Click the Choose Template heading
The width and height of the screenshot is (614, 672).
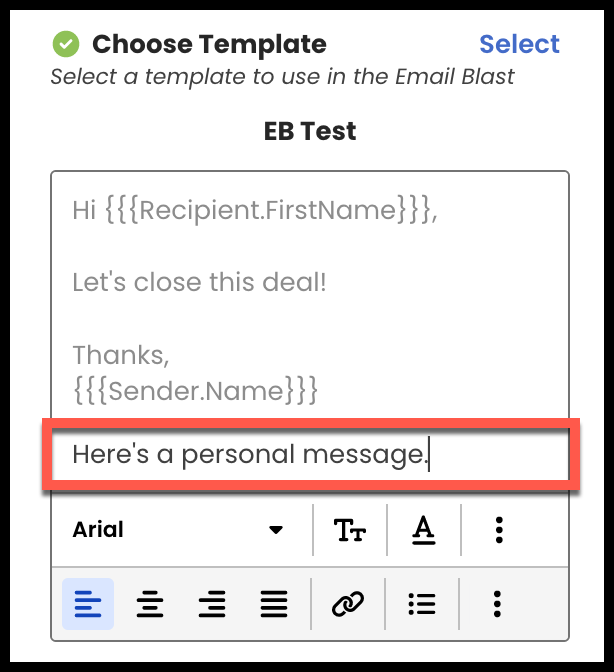coord(210,44)
